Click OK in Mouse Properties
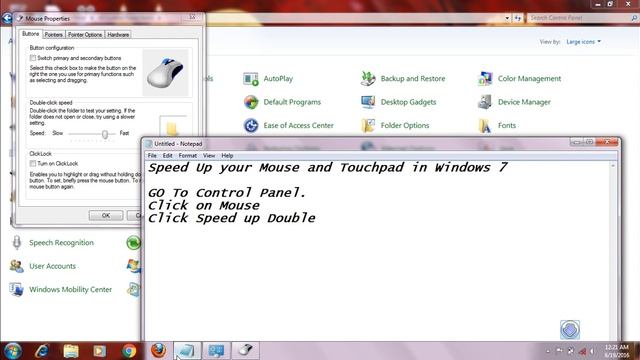The image size is (640, 360). click(106, 215)
